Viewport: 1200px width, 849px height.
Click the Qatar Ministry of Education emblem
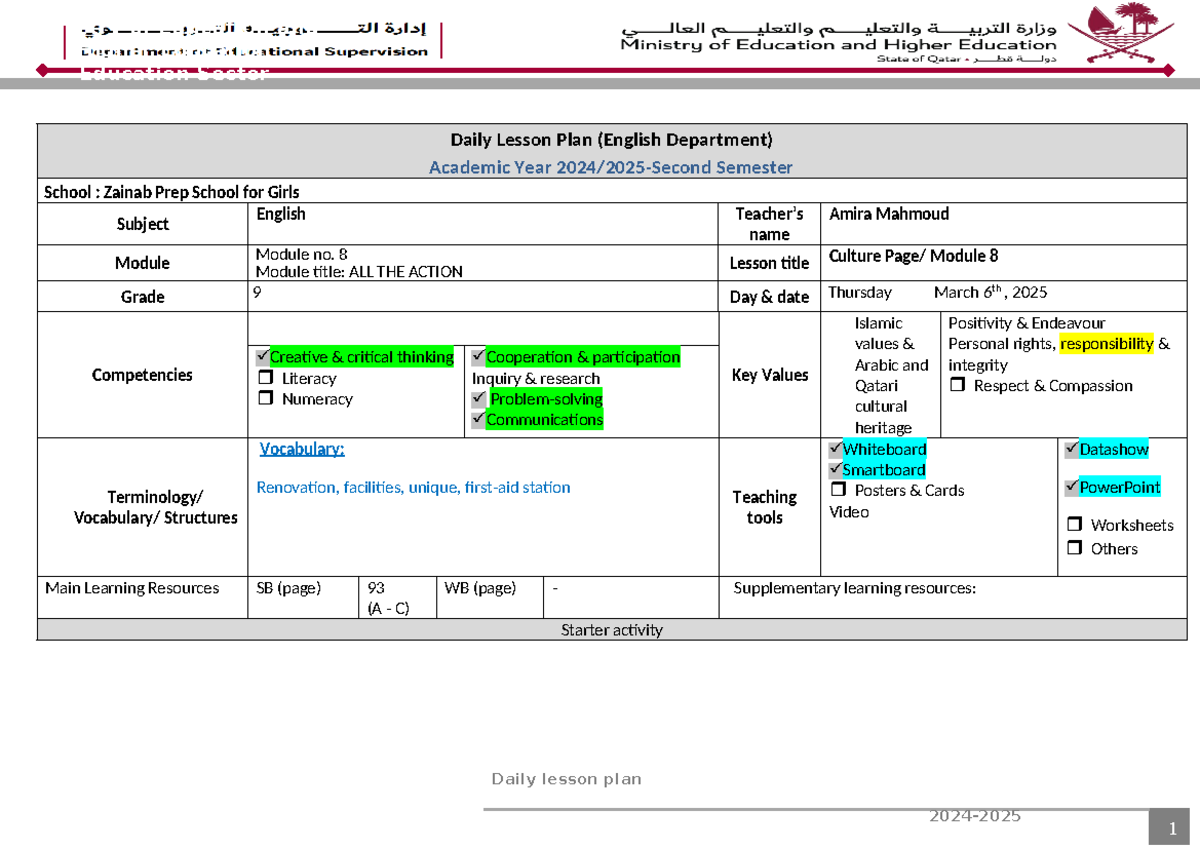1120,35
